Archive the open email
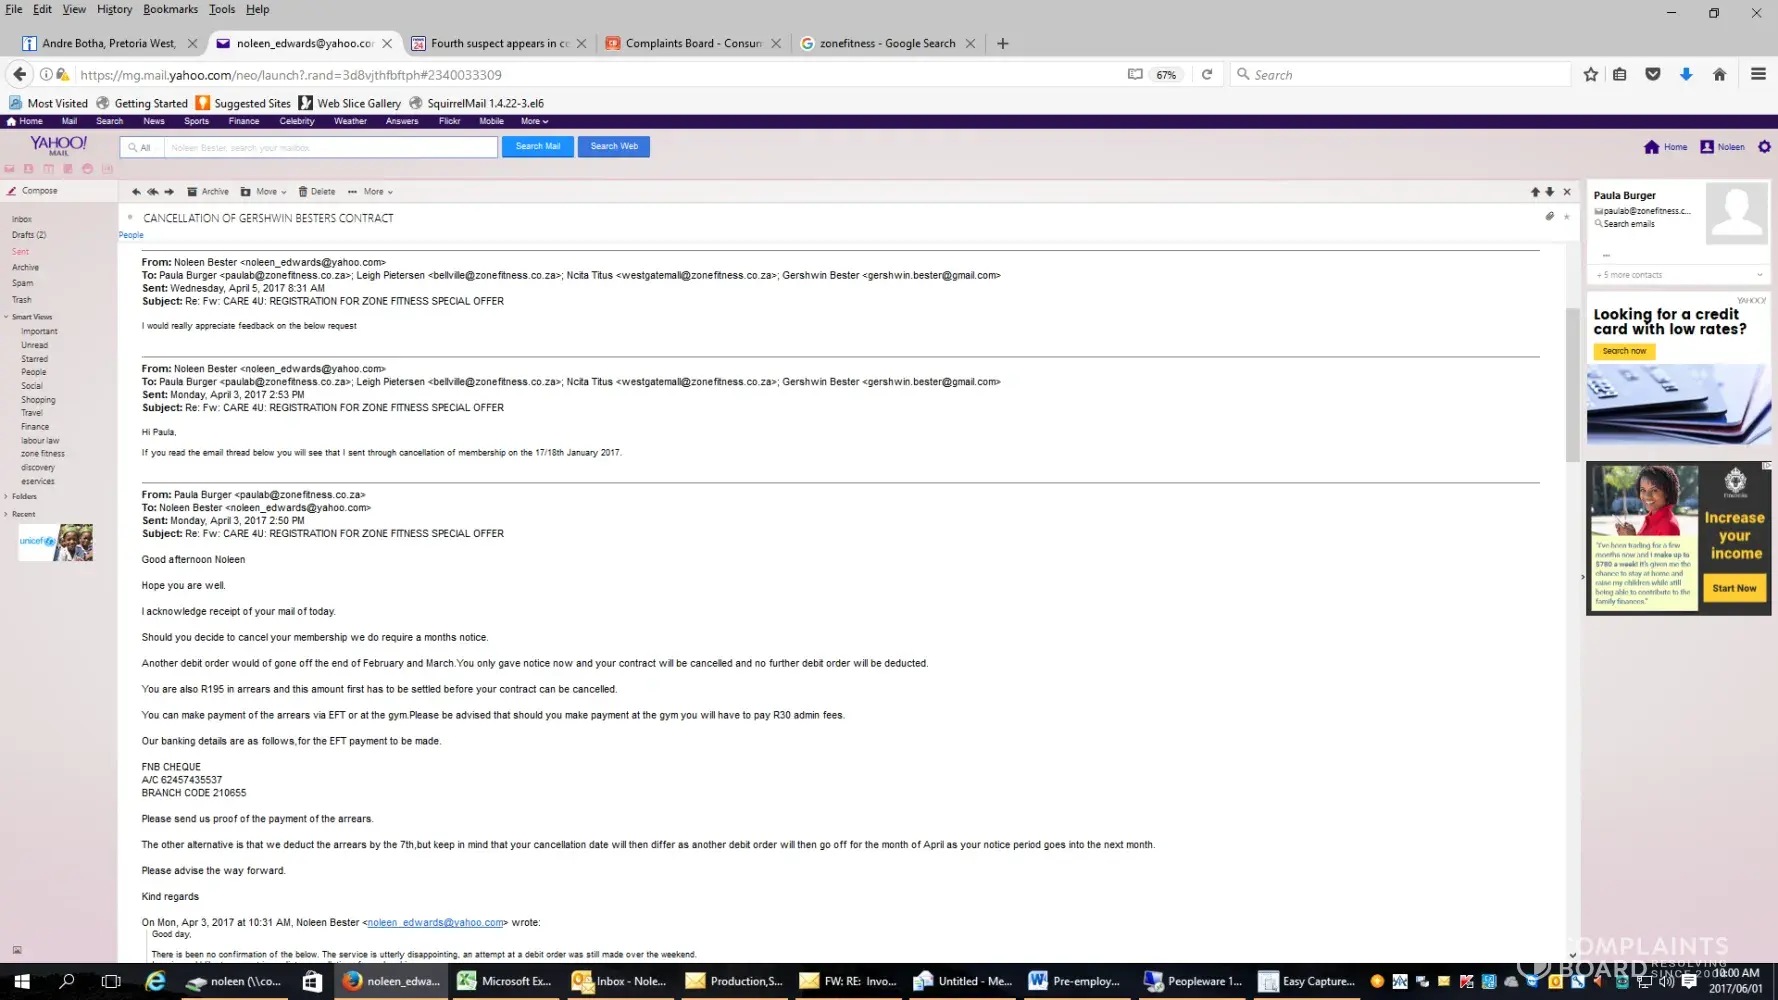The image size is (1778, 1000). [x=208, y=192]
